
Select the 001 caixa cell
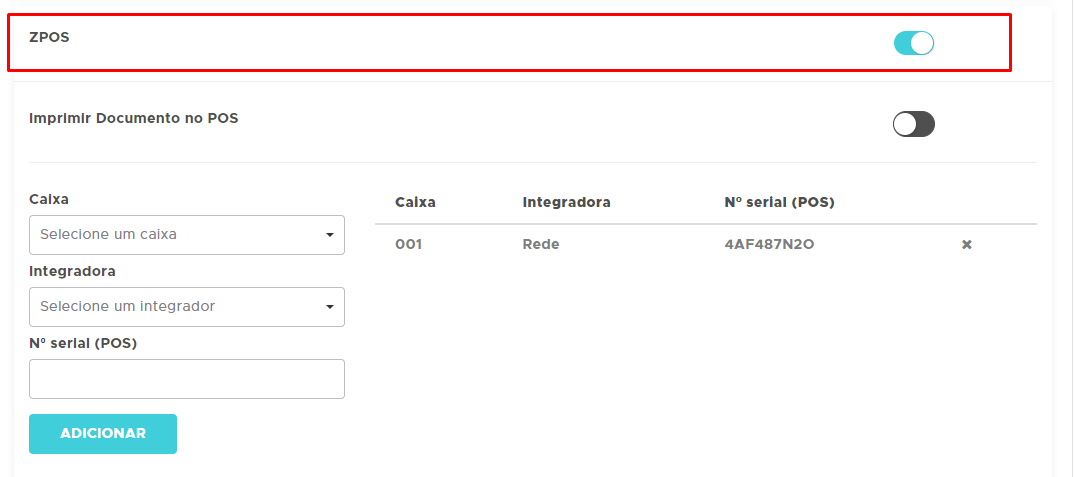[x=408, y=245]
